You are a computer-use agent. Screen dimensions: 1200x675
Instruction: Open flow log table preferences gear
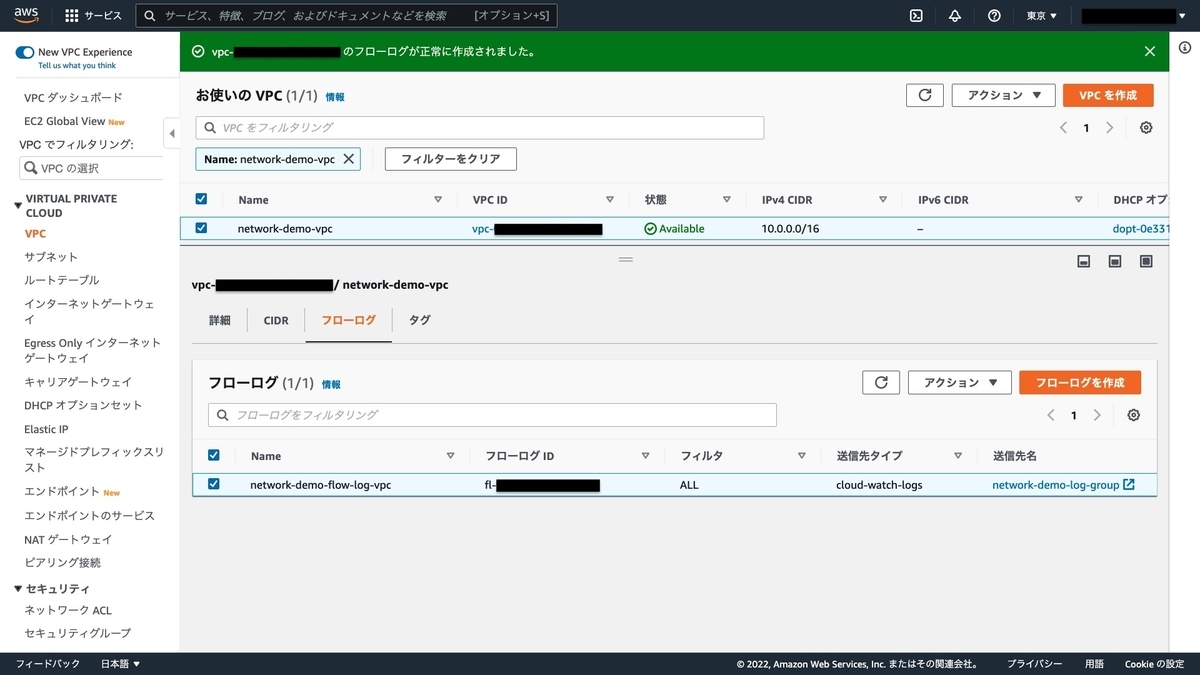pyautogui.click(x=1133, y=415)
